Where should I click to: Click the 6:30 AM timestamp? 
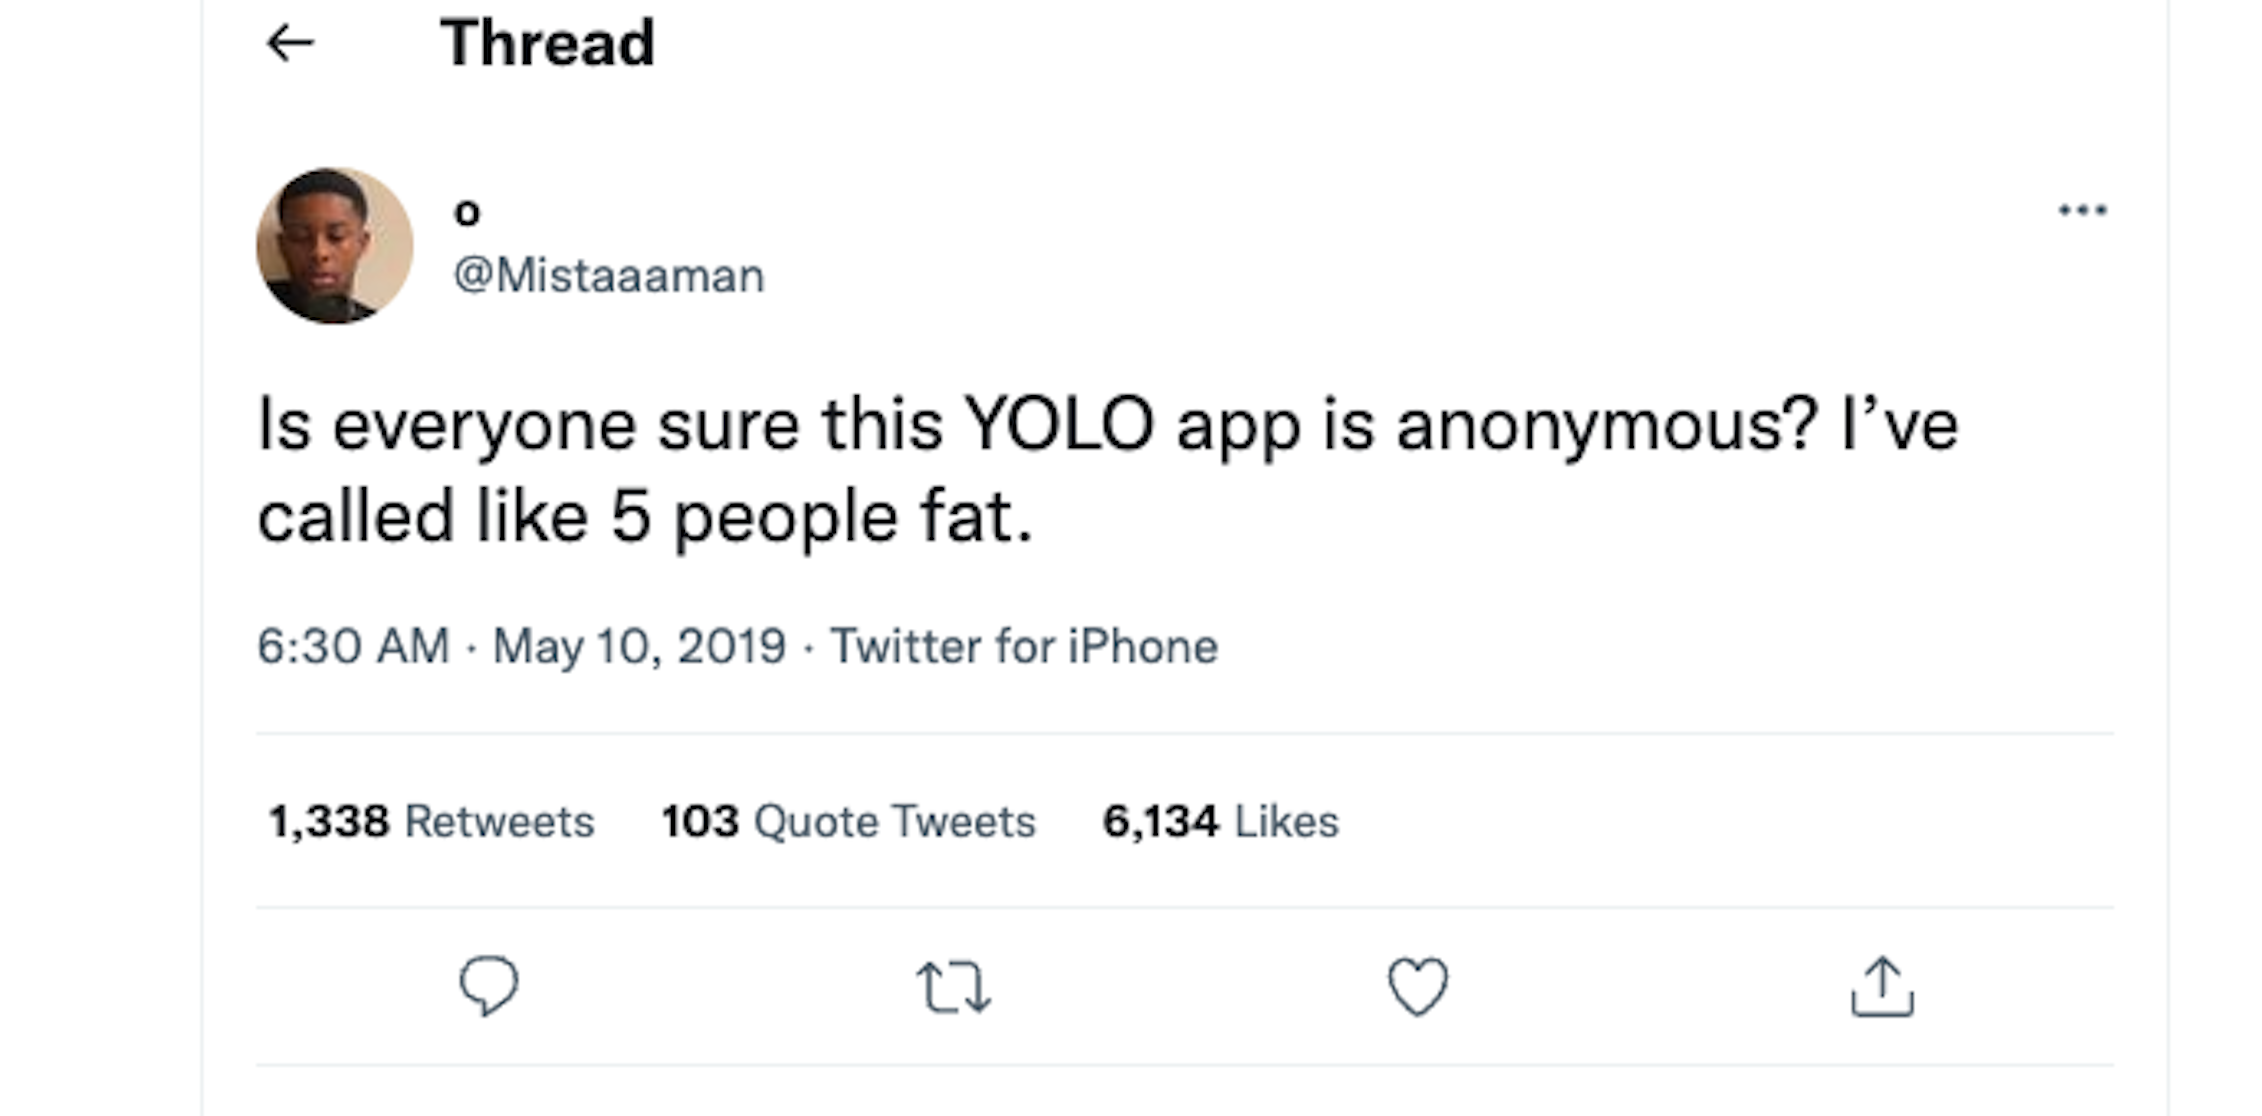point(353,646)
